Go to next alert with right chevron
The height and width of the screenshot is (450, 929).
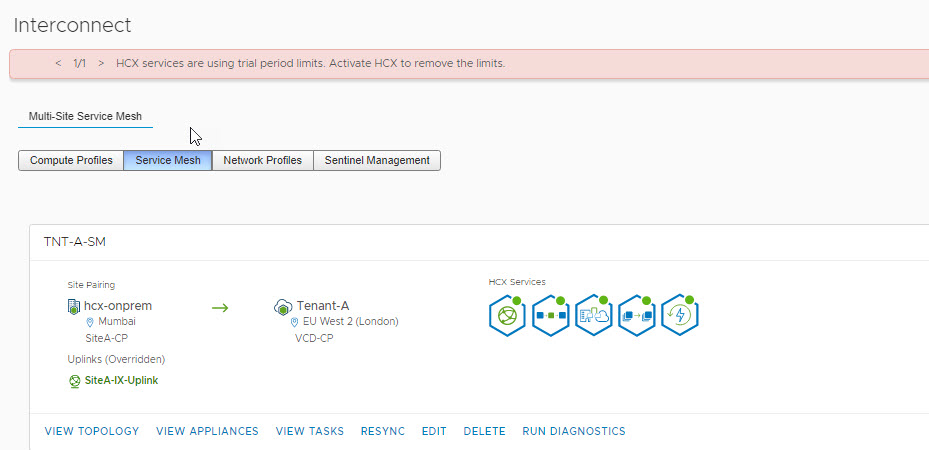pos(101,63)
